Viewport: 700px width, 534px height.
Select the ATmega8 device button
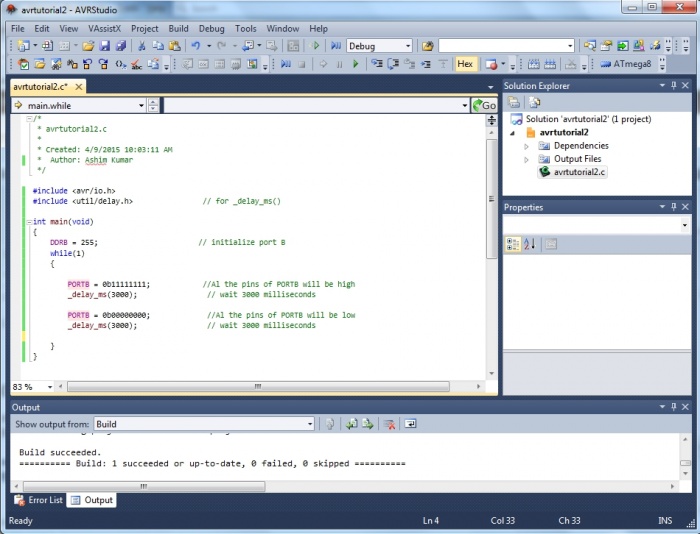[624, 64]
